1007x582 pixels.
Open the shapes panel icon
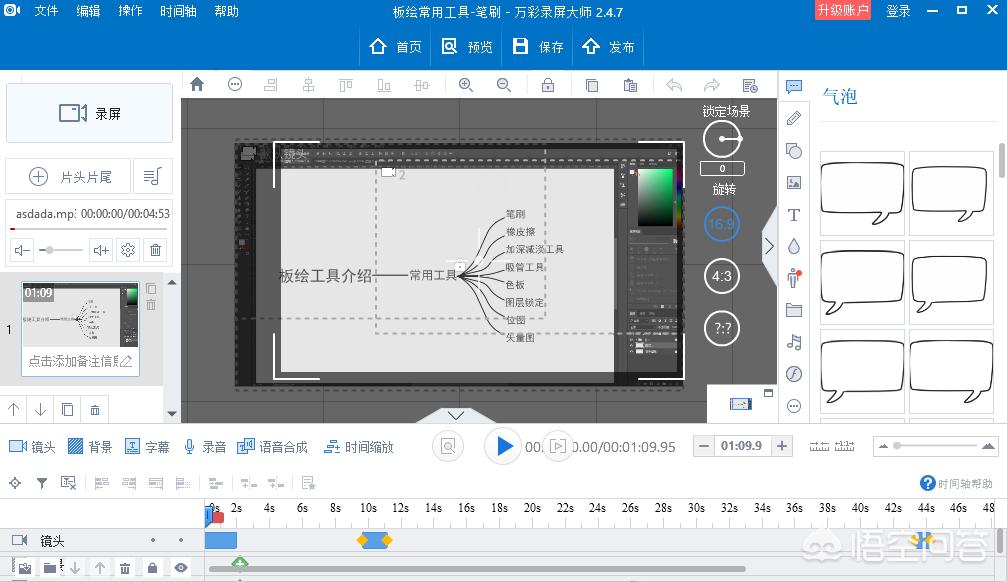pyautogui.click(x=794, y=150)
